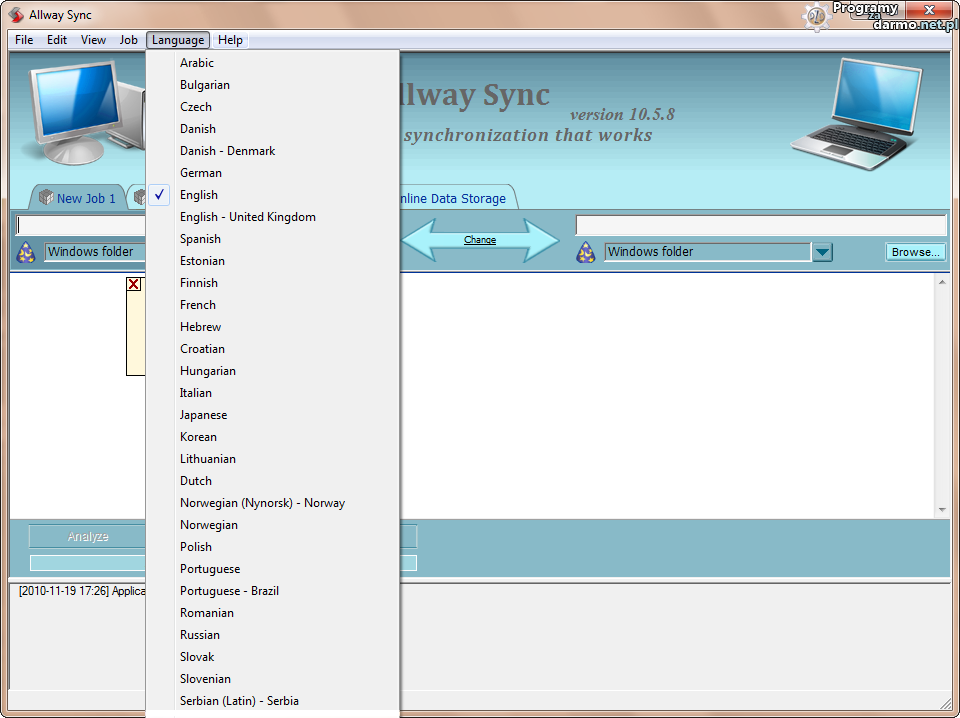
Task: Choose Polish from the Language menu
Action: (x=196, y=547)
